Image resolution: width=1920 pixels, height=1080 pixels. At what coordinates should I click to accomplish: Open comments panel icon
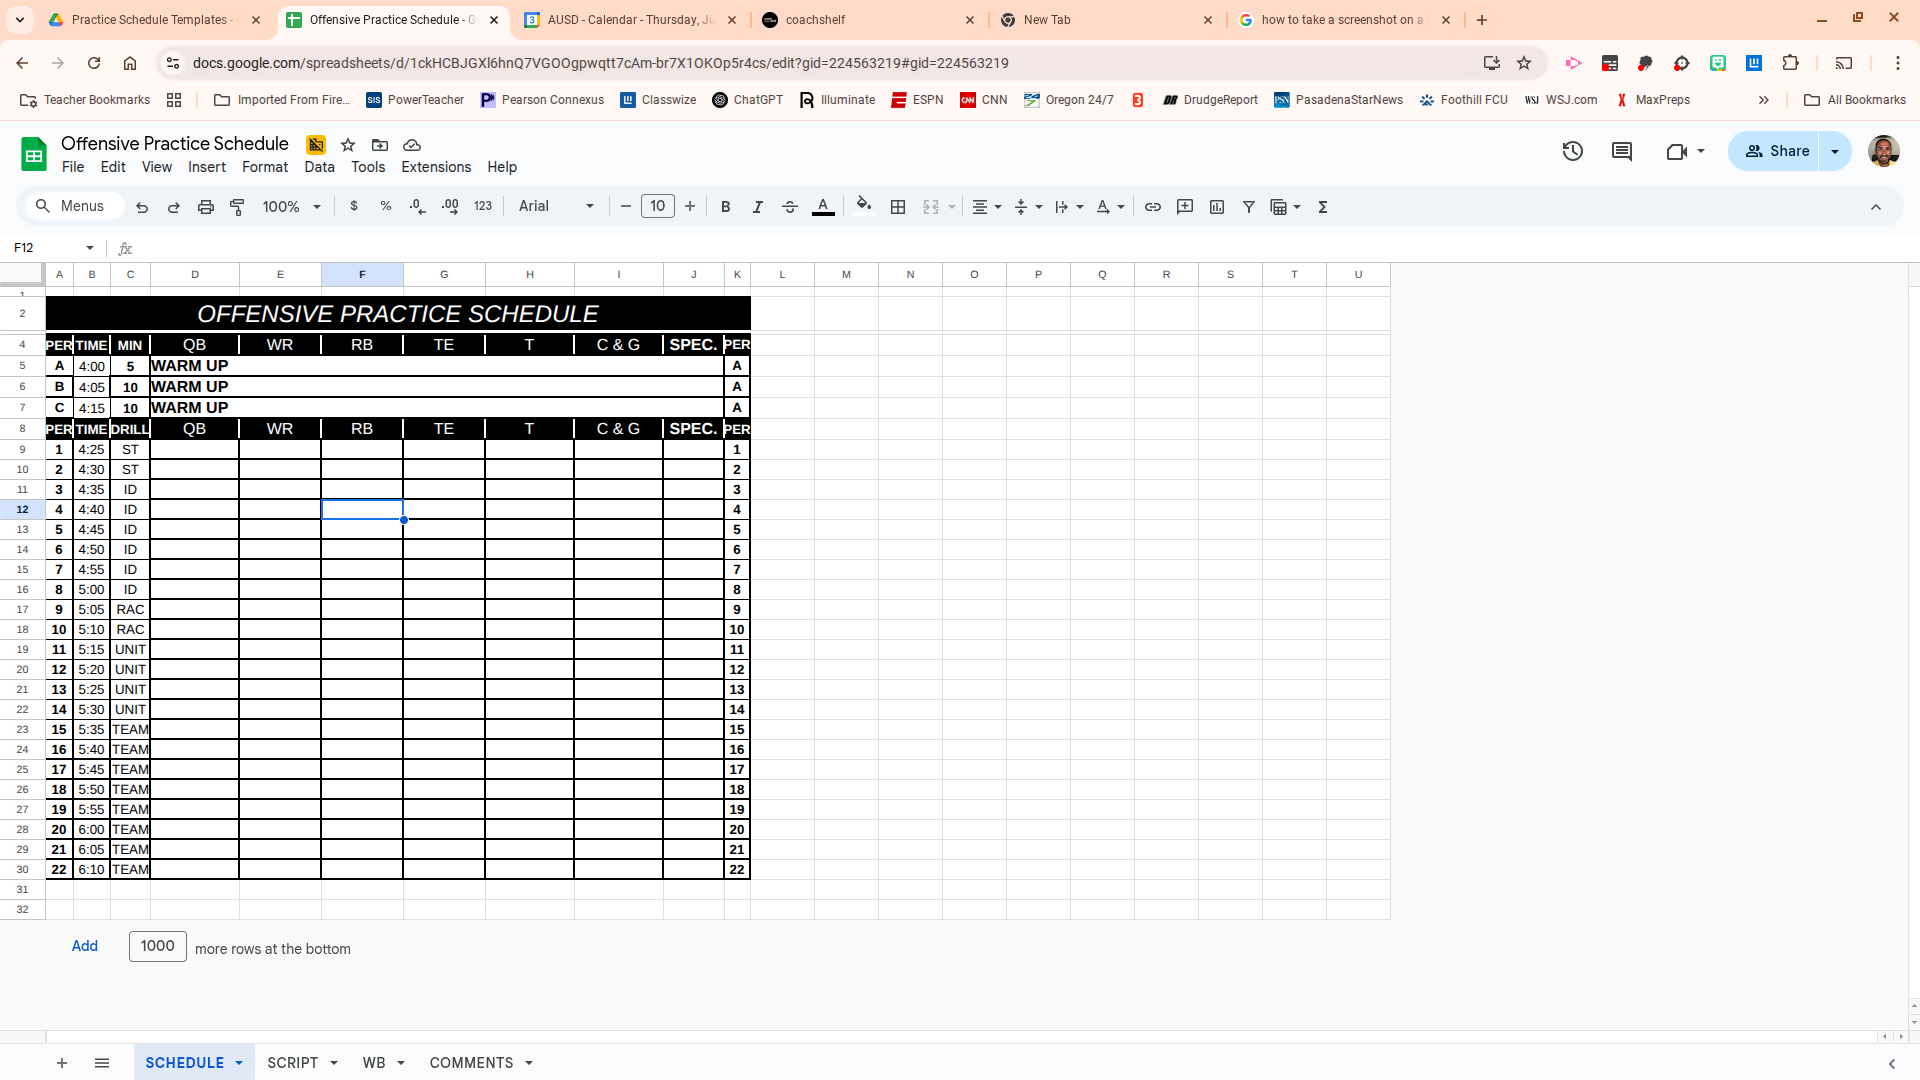point(1622,151)
